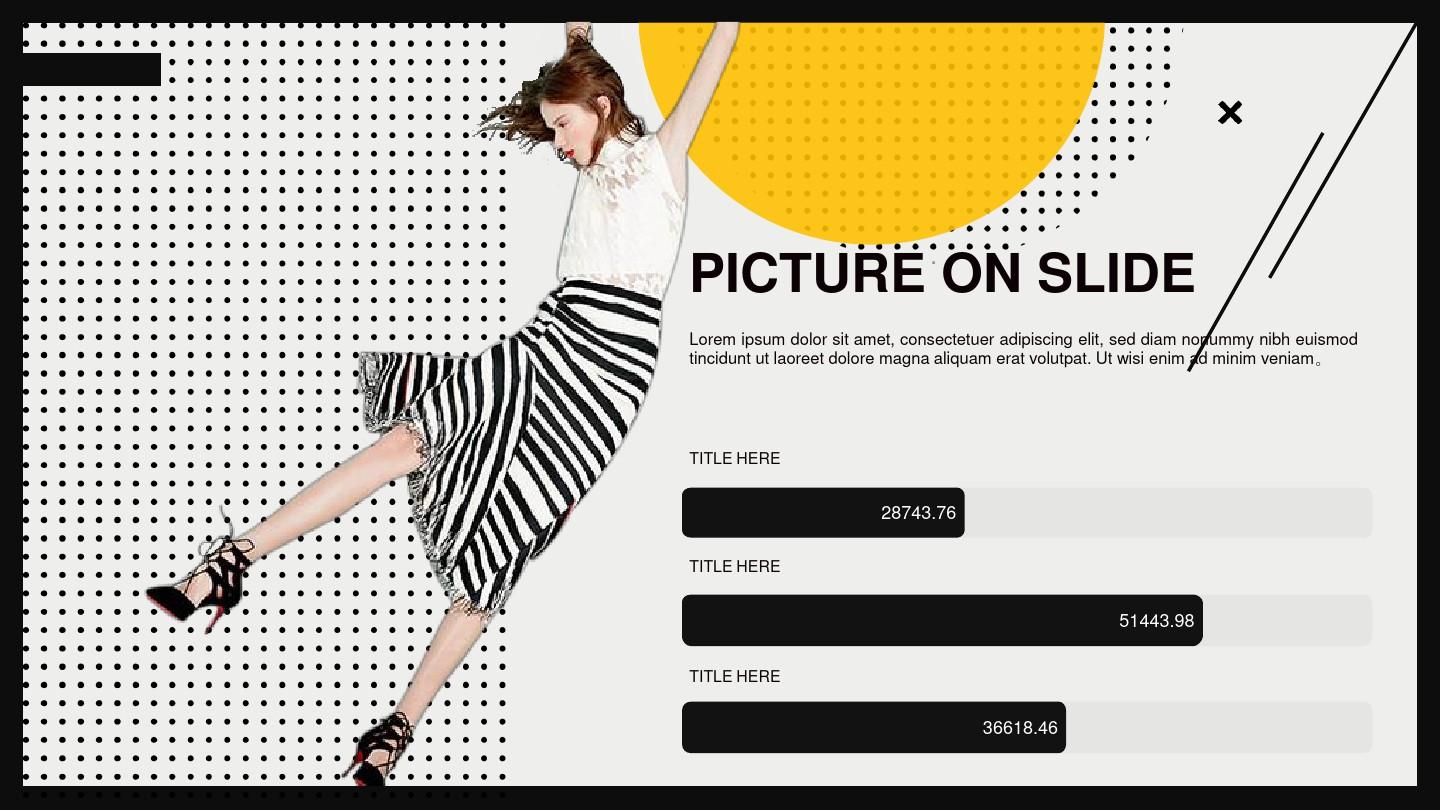1440x810 pixels.
Task: Click the 51443.98 value label
Action: click(x=1156, y=621)
